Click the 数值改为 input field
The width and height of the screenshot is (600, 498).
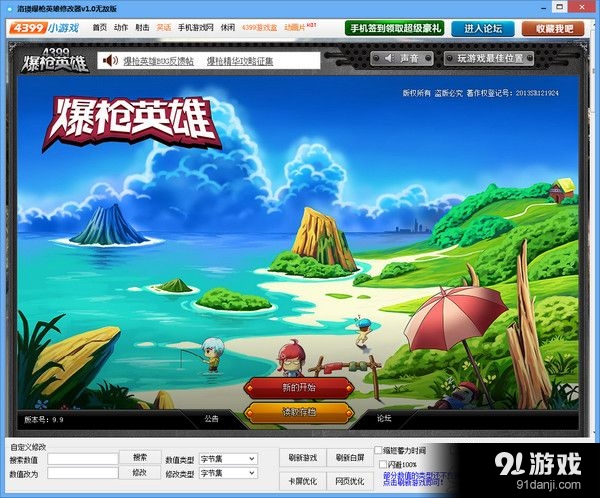(83, 473)
